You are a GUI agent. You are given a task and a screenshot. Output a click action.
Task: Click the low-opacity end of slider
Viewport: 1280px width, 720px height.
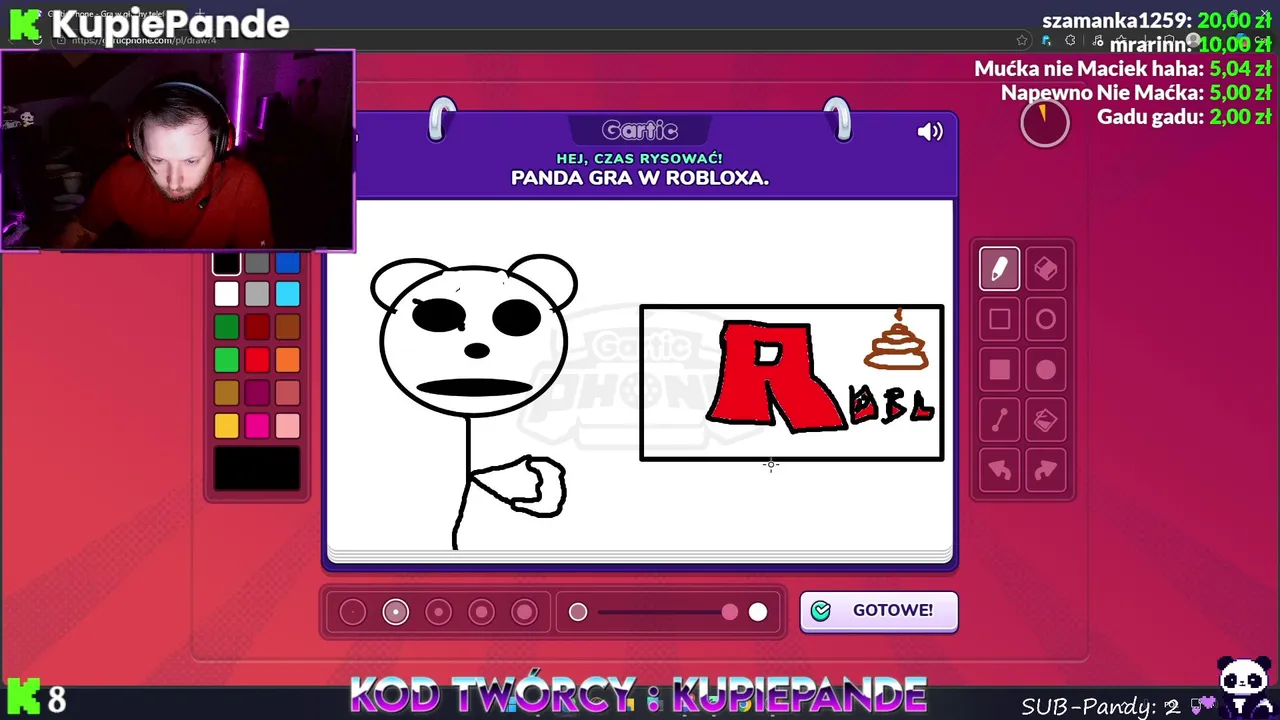(578, 612)
